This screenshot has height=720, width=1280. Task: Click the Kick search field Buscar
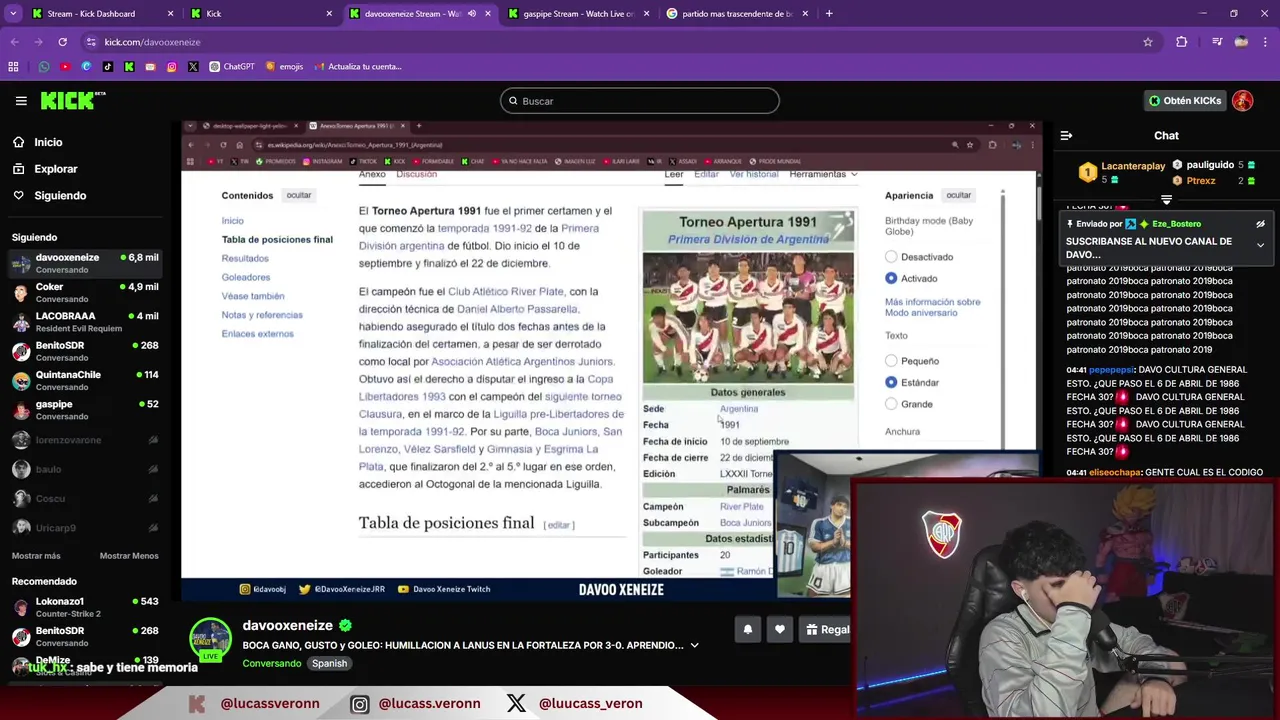click(640, 101)
